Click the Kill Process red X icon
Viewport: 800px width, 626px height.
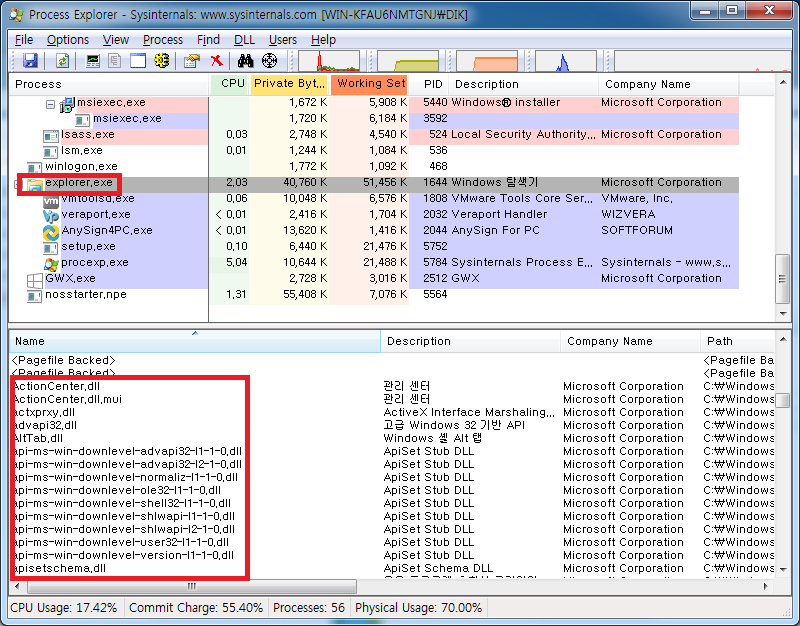coord(216,62)
